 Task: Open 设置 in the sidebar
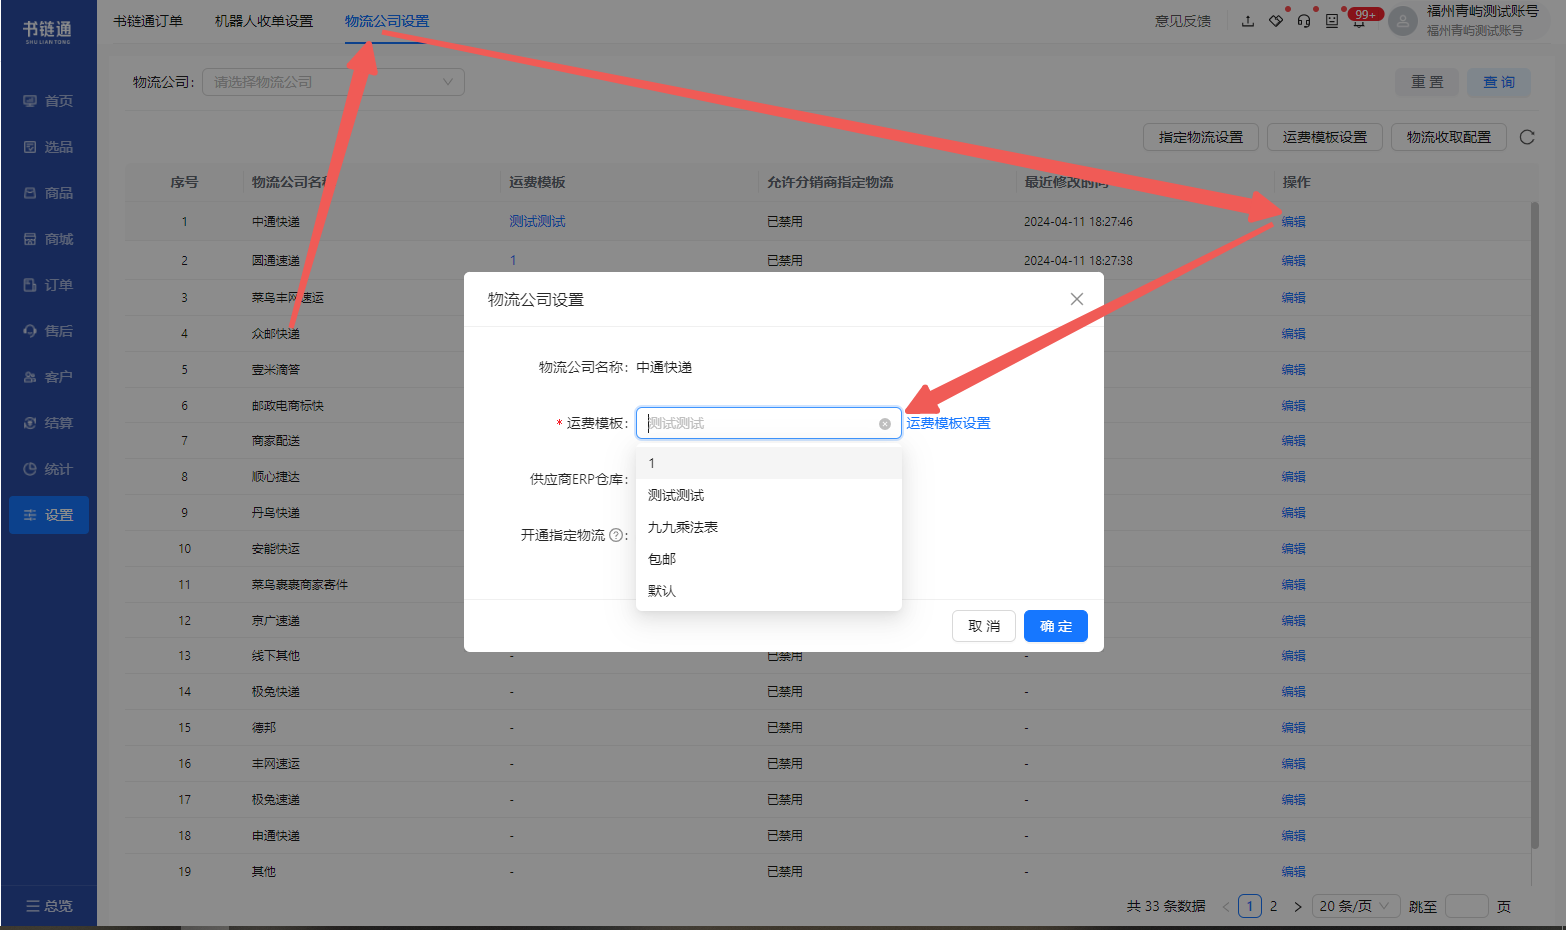pyautogui.click(x=48, y=515)
